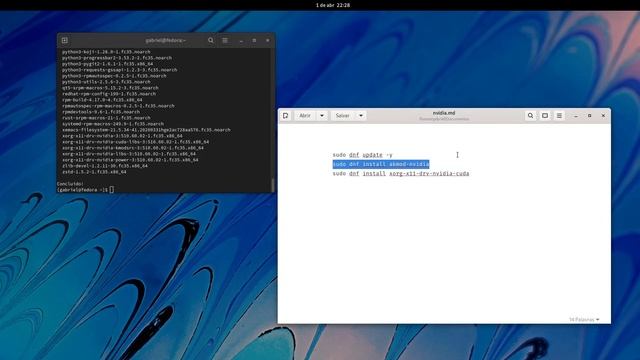Open the 14 Palavras statistics dropdown
Image resolution: width=640 pixels, height=360 pixels.
584,320
